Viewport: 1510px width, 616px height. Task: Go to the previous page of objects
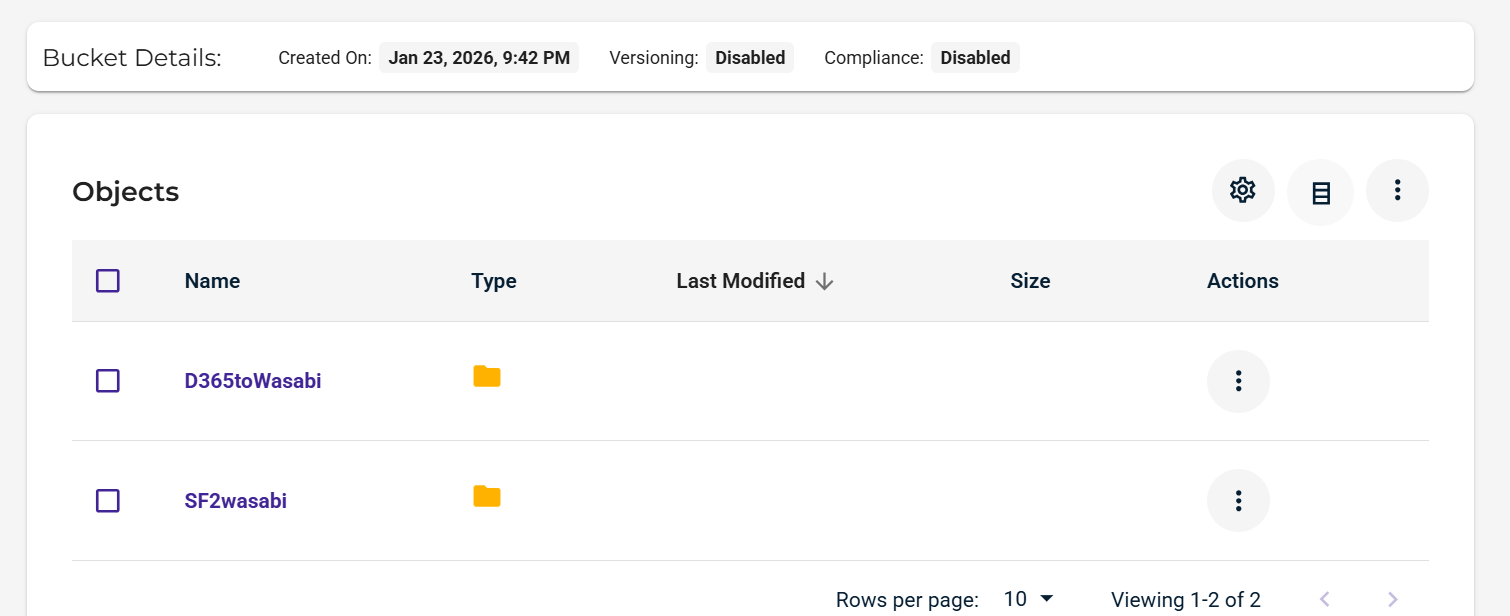pyautogui.click(x=1325, y=599)
